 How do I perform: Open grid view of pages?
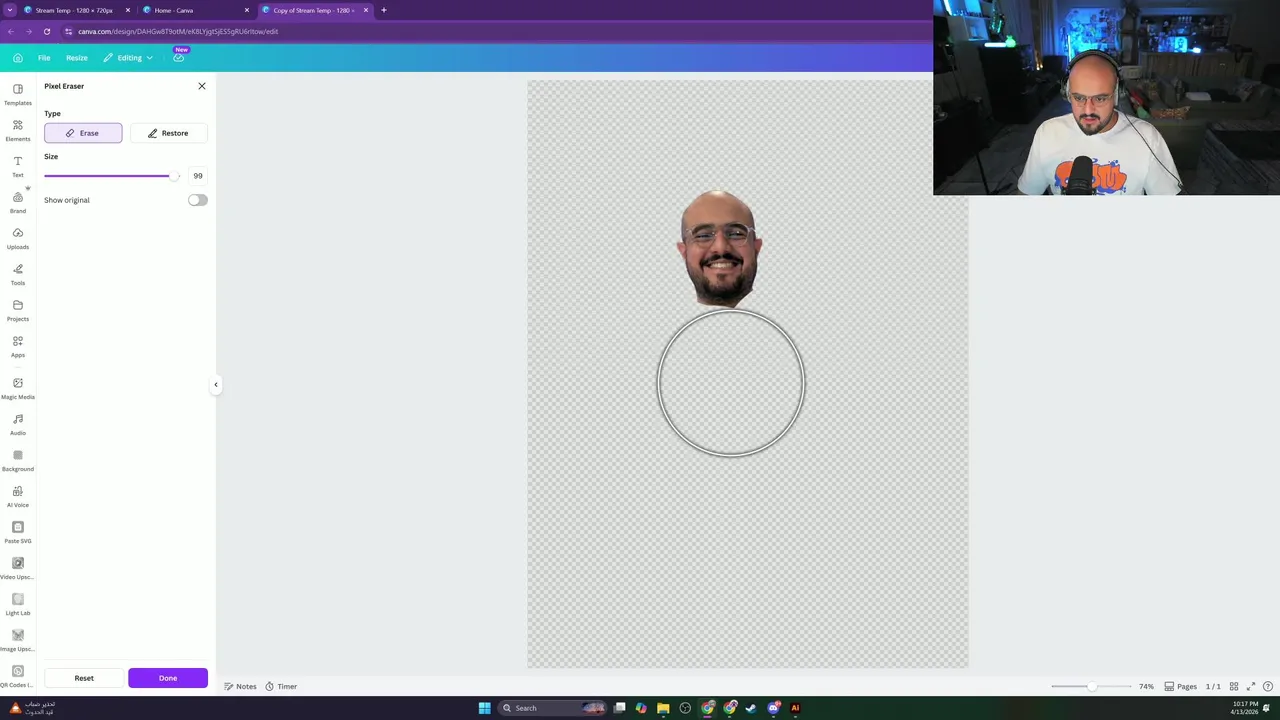coord(1234,686)
